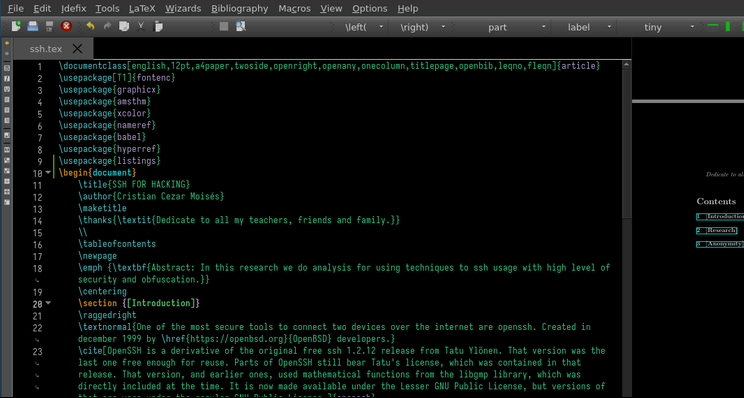Click [Introduction] in the \section line

click(161, 303)
